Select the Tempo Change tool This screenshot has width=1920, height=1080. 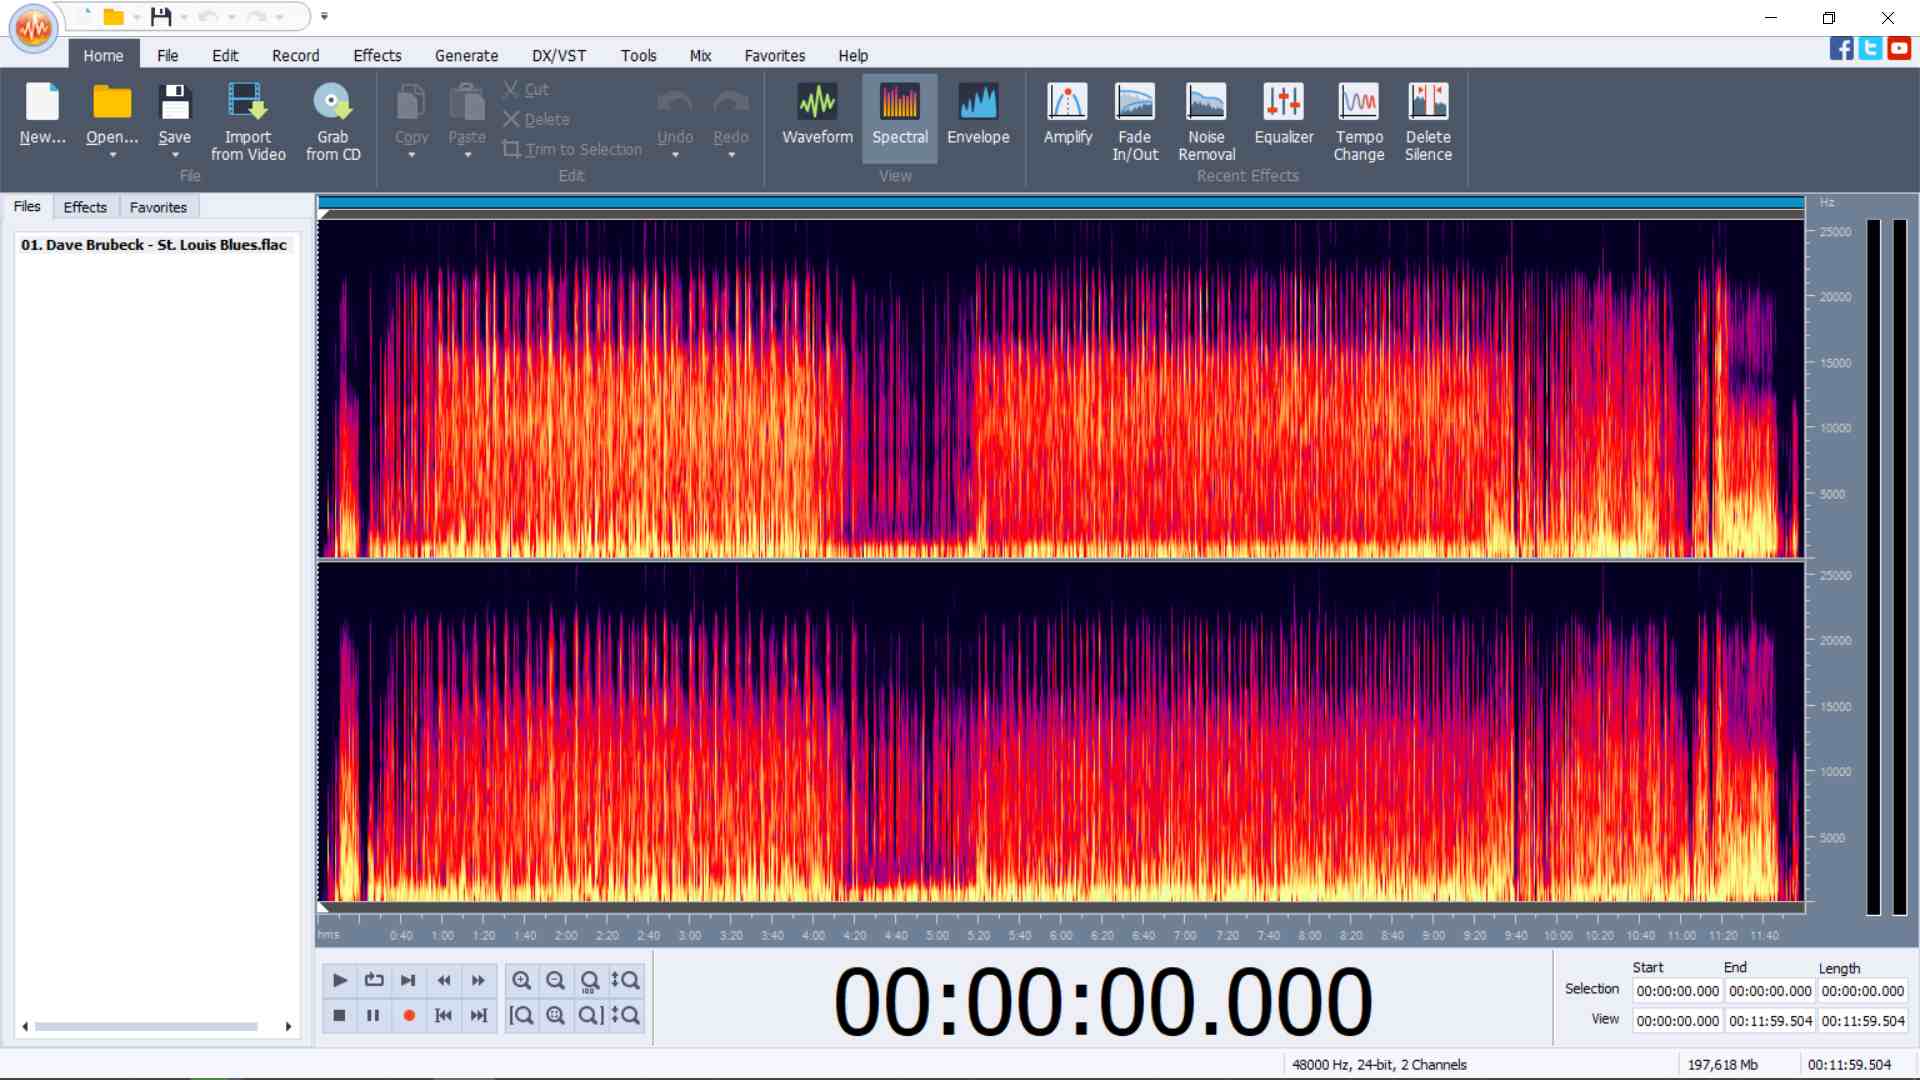coord(1358,121)
